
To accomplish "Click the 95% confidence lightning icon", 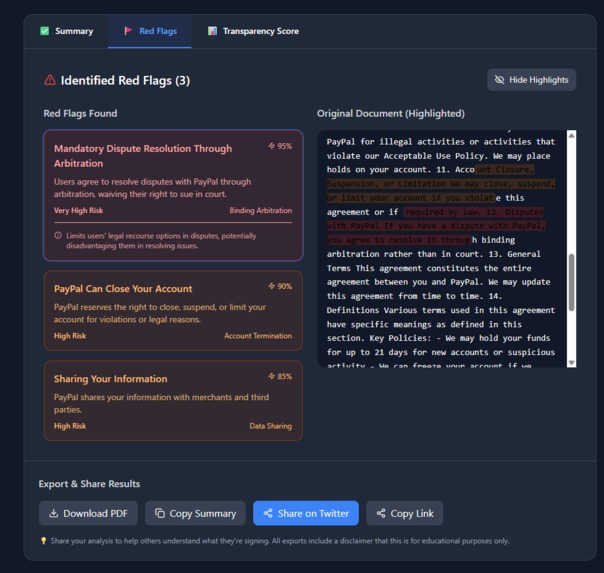I will pos(272,146).
